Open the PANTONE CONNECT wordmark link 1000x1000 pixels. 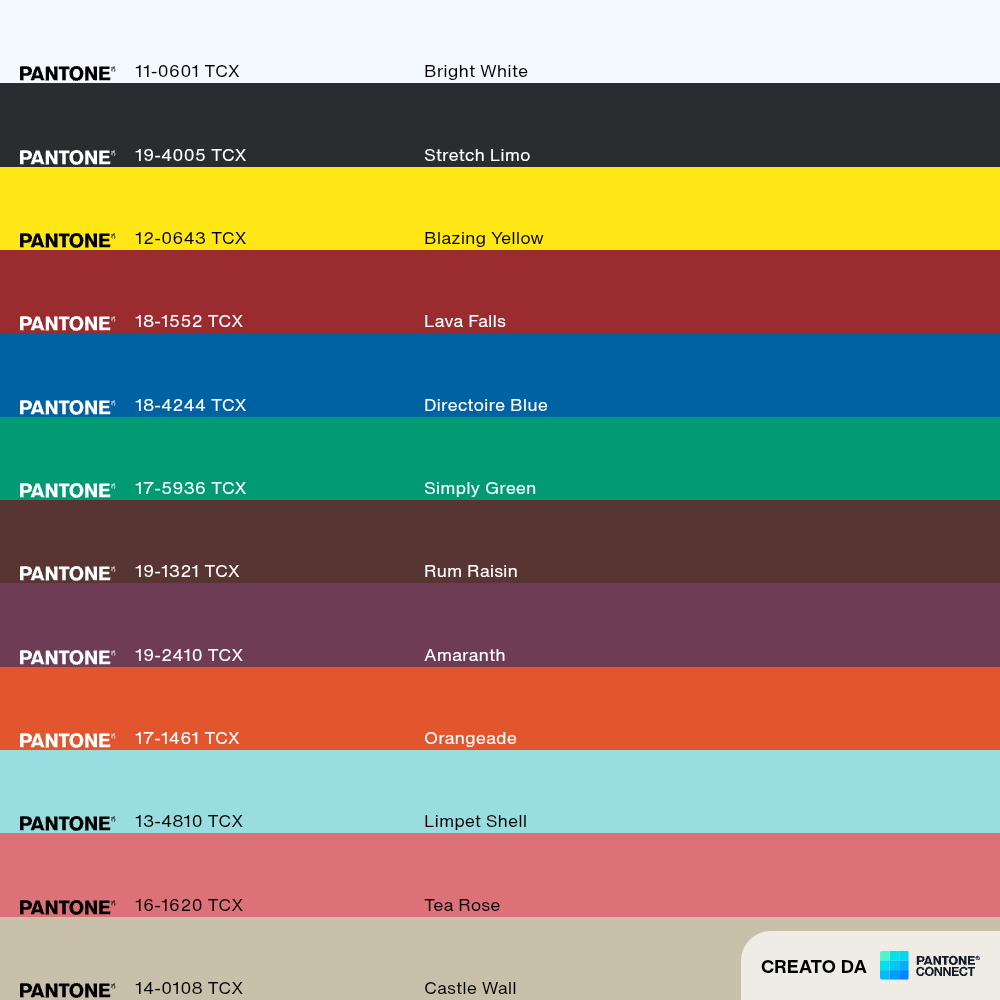[x=947, y=966]
